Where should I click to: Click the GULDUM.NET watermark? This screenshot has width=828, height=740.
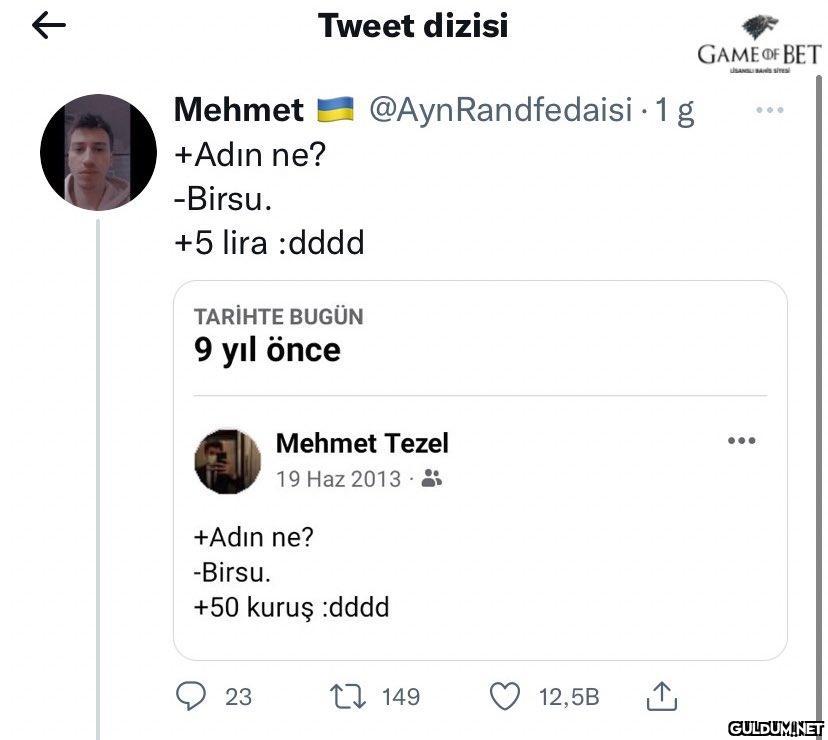[x=776, y=726]
